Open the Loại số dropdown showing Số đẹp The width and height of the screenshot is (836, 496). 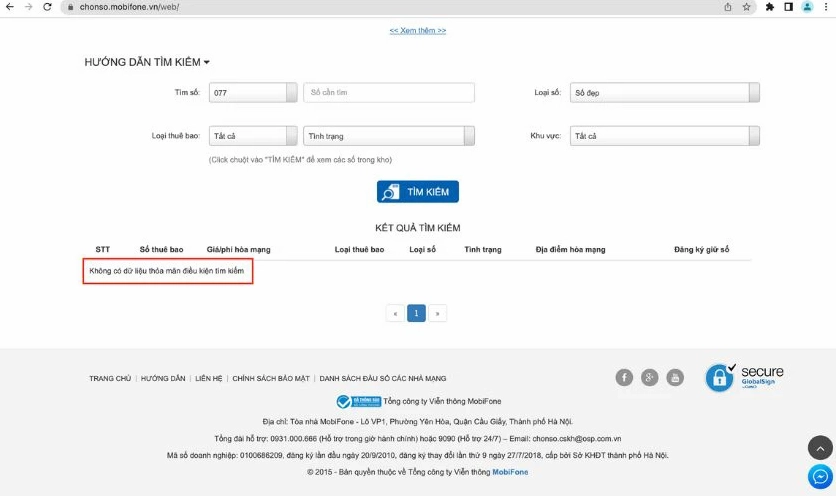[x=665, y=92]
